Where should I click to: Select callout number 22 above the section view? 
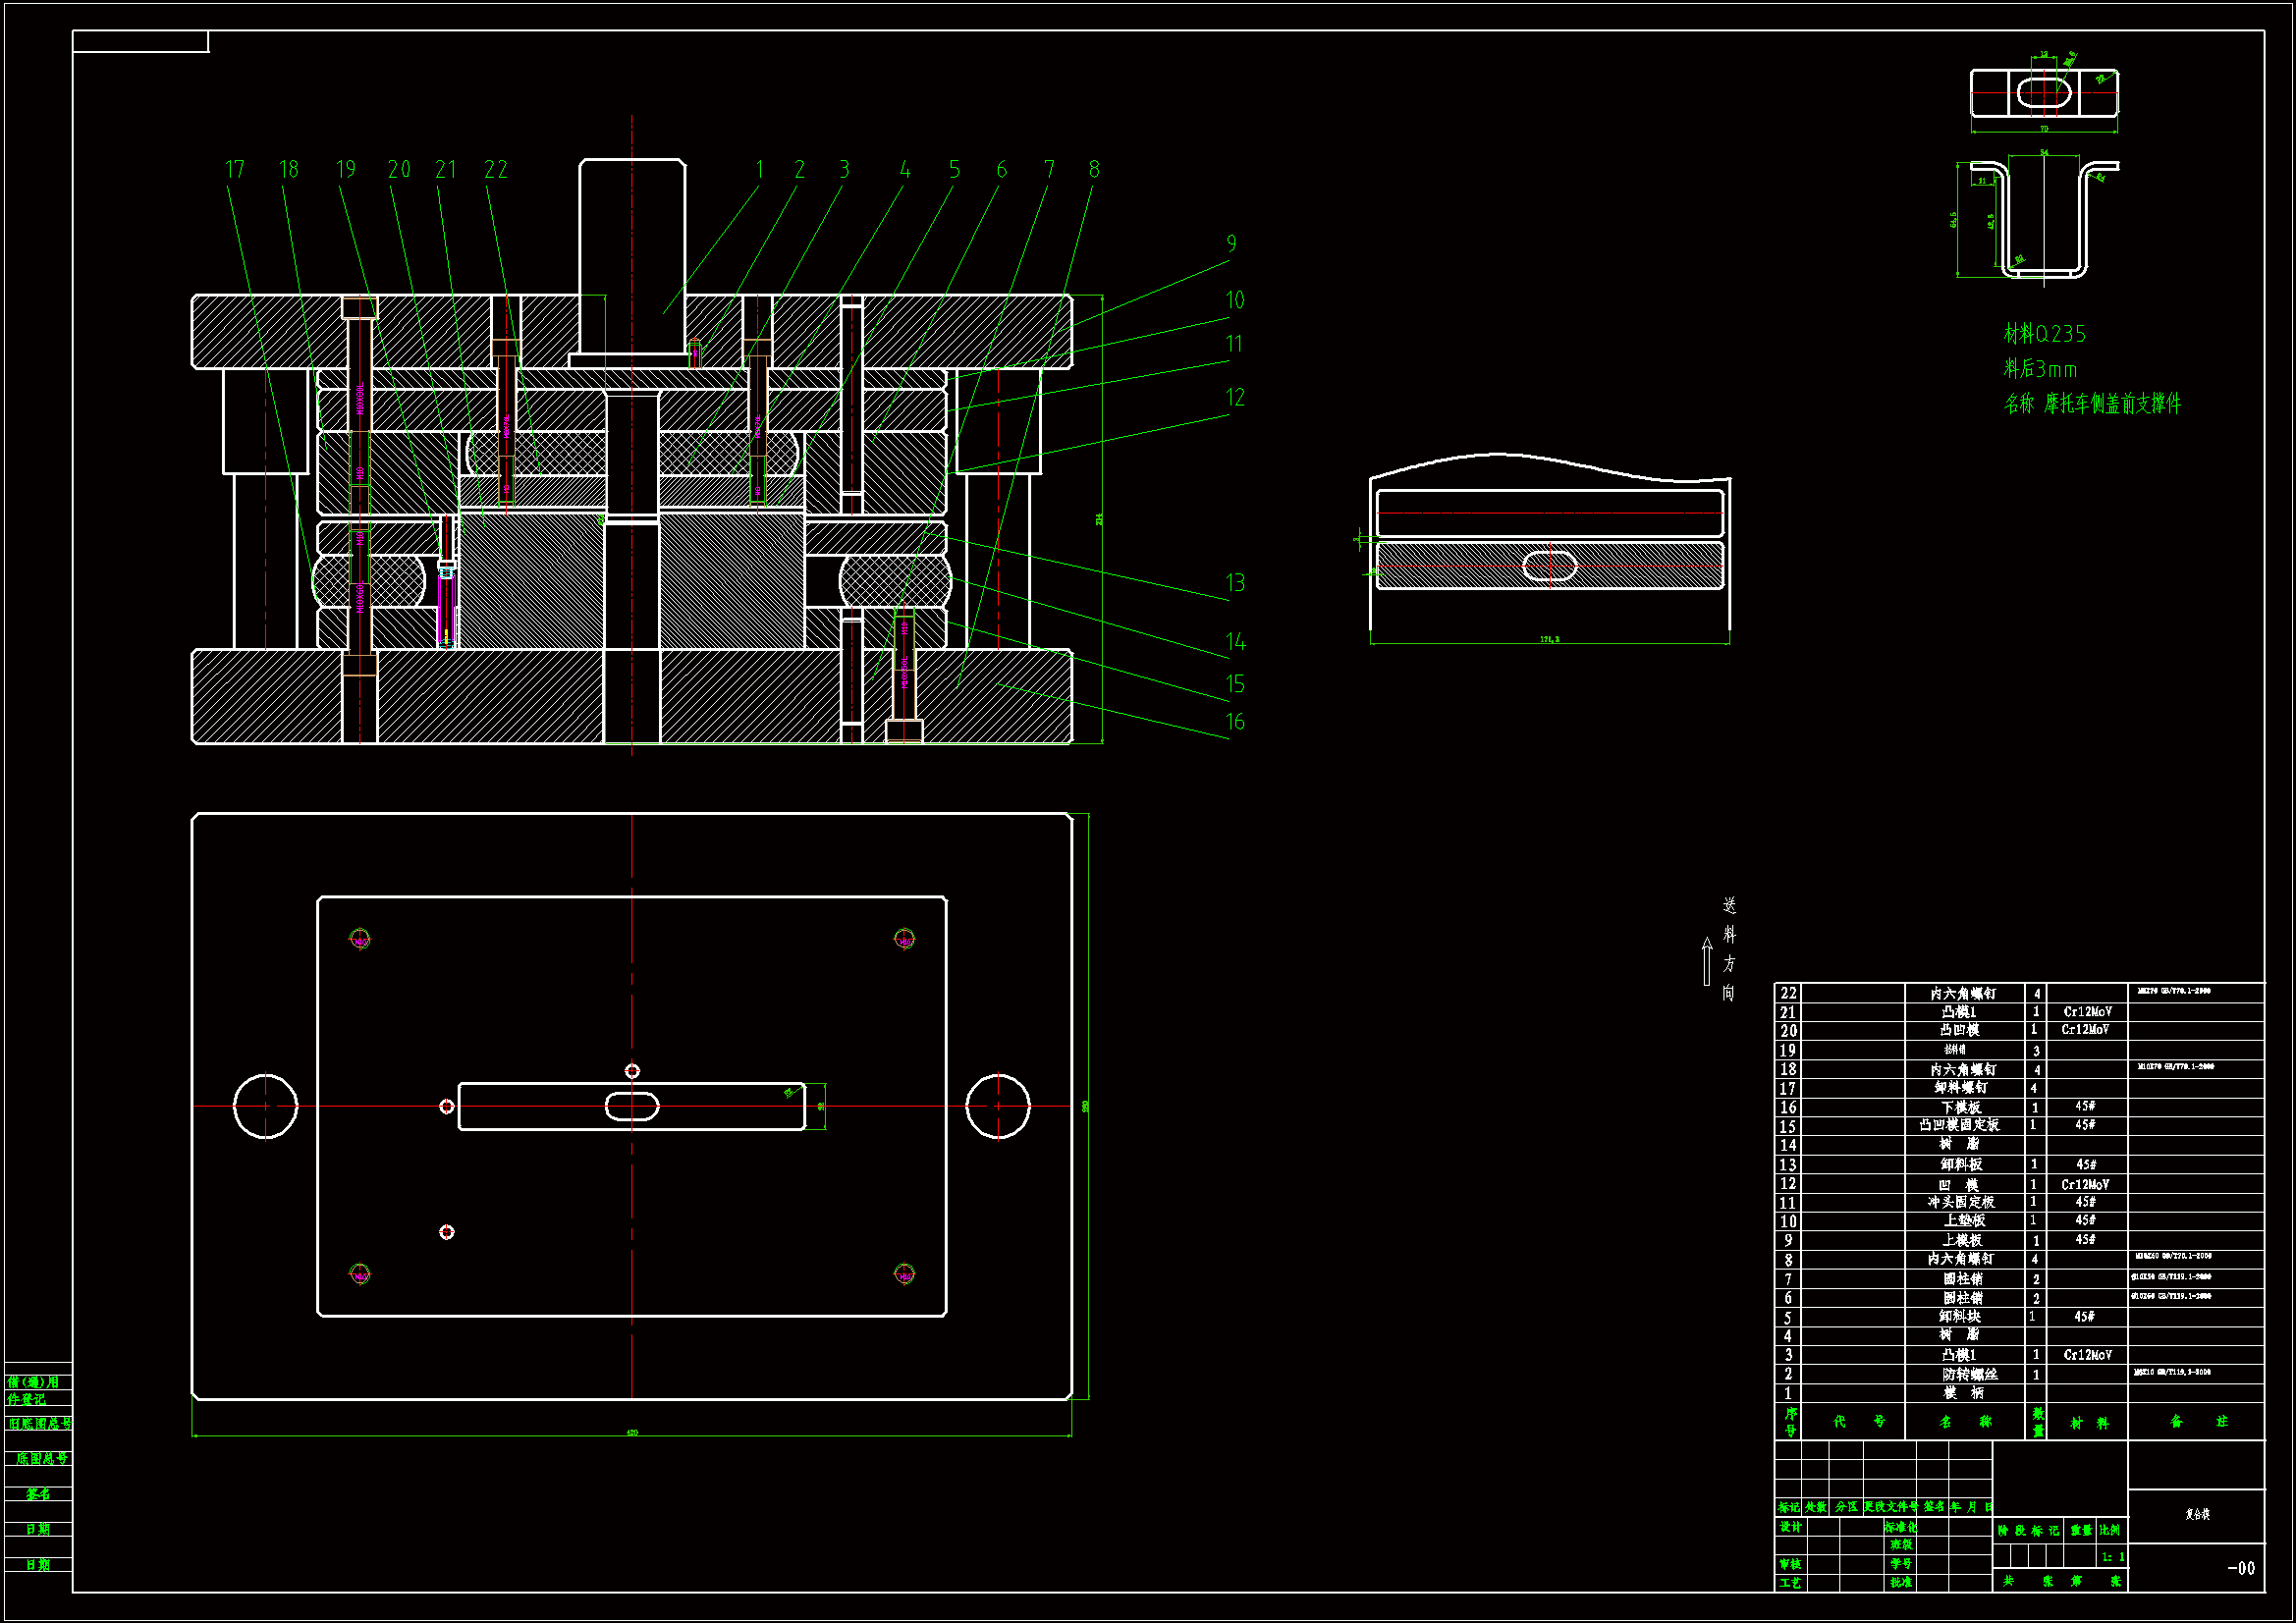(x=496, y=170)
